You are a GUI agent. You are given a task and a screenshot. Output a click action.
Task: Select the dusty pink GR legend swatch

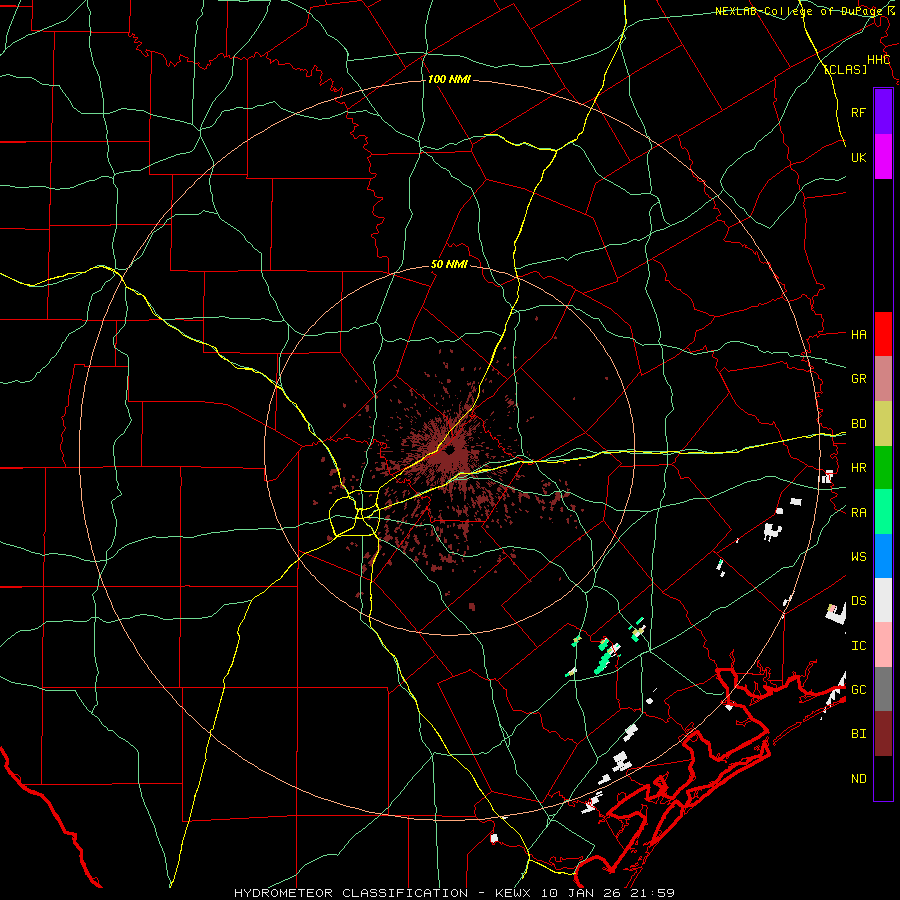coord(883,379)
